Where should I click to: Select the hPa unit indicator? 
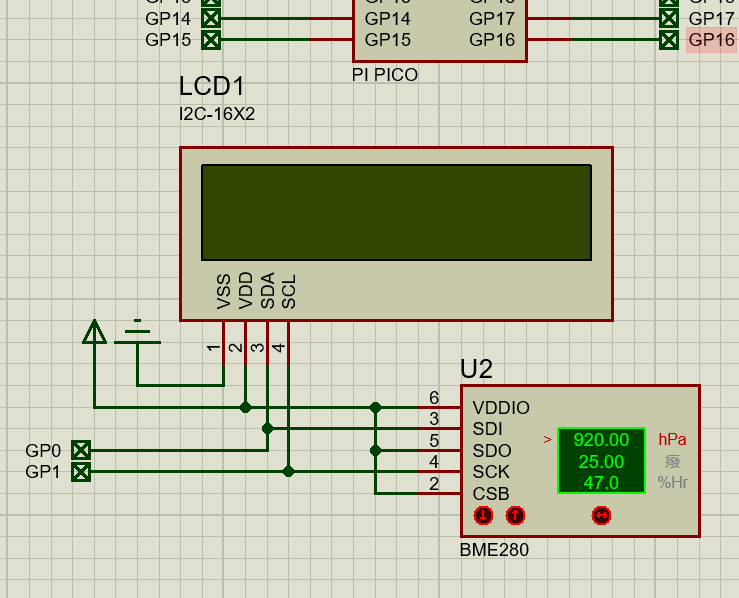pos(672,439)
